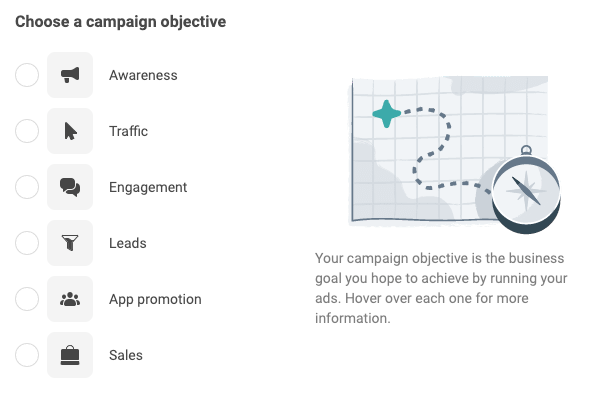Click the Awareness objective label
599x394 pixels.
point(143,75)
